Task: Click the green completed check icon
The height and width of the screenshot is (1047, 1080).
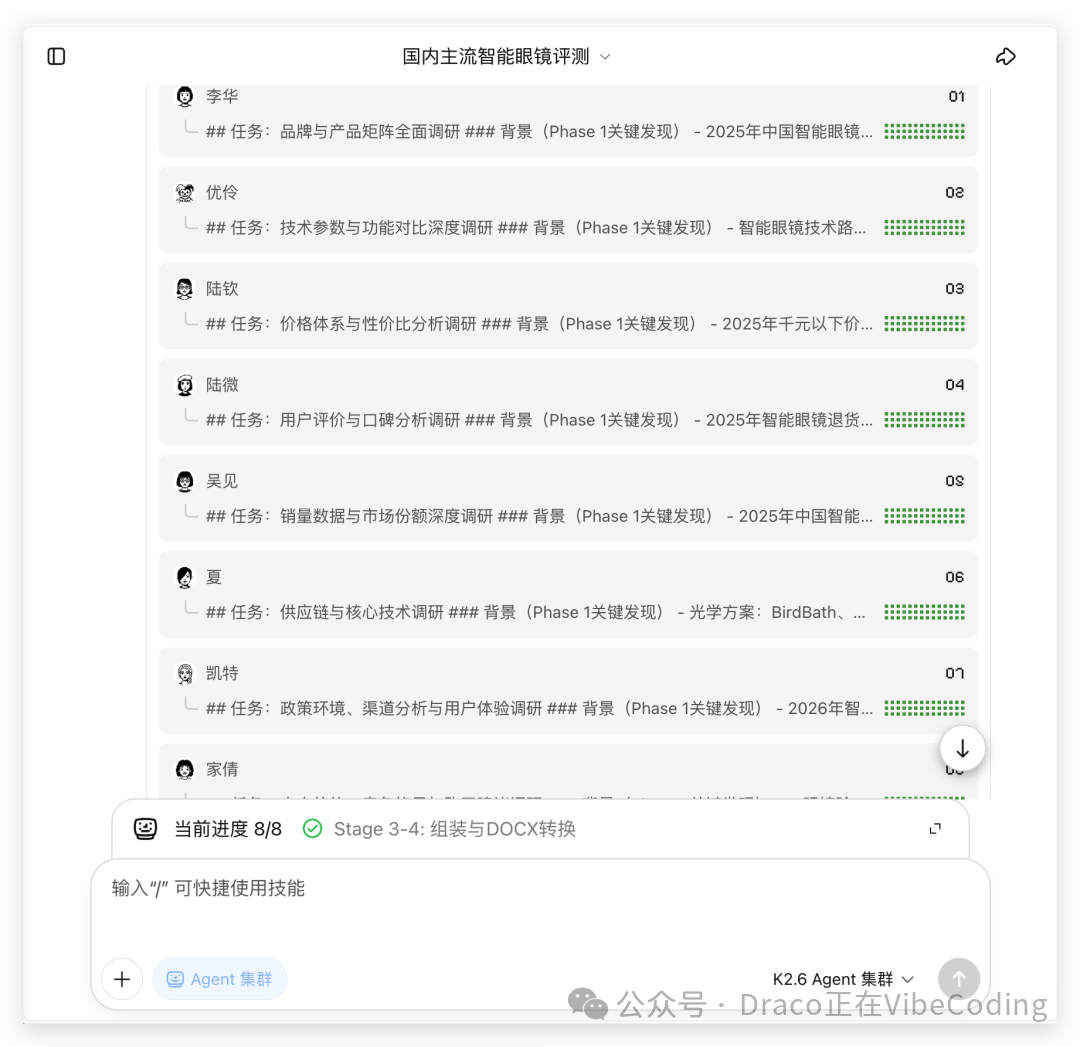Action: (x=313, y=829)
